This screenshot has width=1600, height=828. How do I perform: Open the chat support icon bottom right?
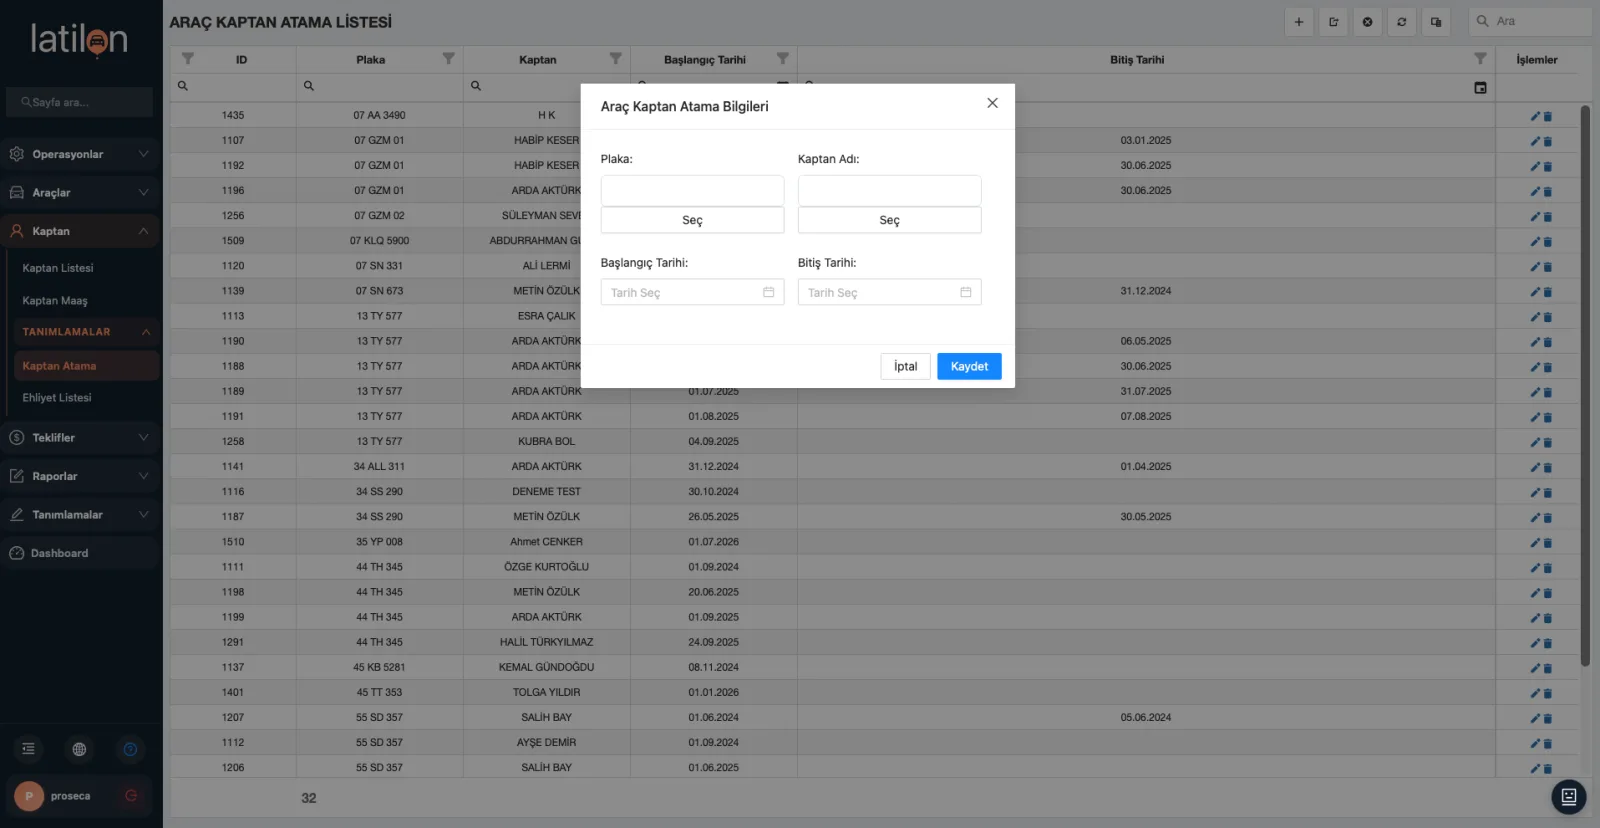point(1568,797)
